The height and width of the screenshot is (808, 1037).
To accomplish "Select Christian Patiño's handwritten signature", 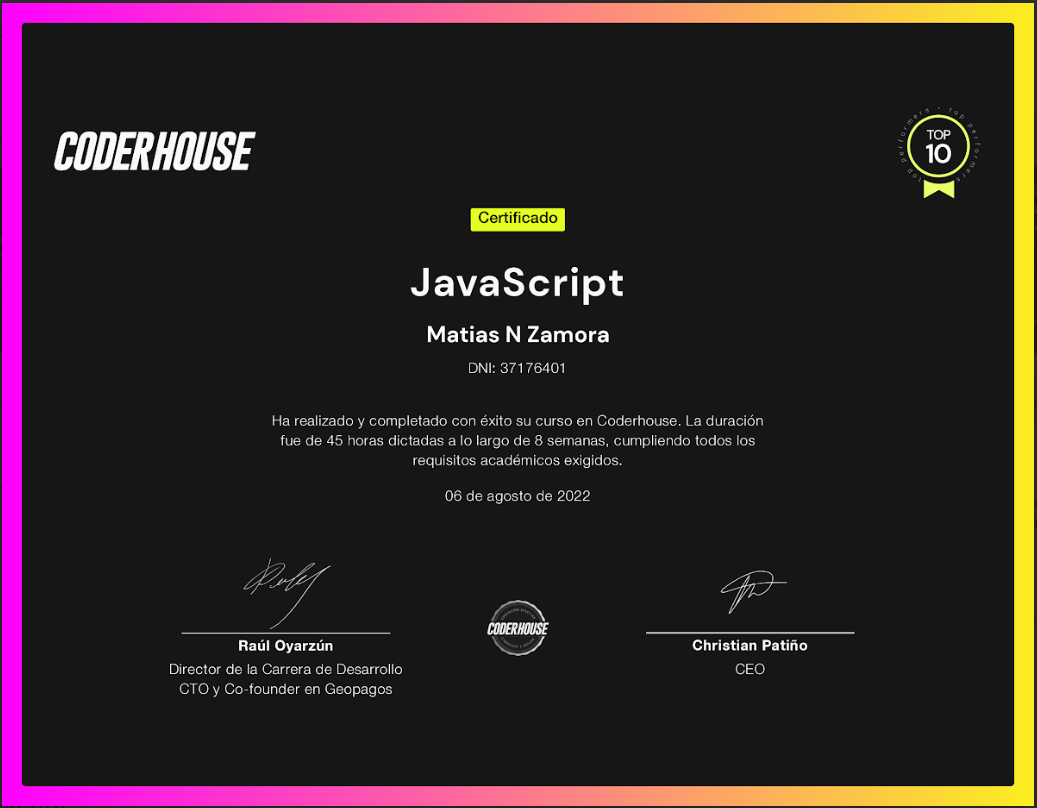I will point(751,592).
